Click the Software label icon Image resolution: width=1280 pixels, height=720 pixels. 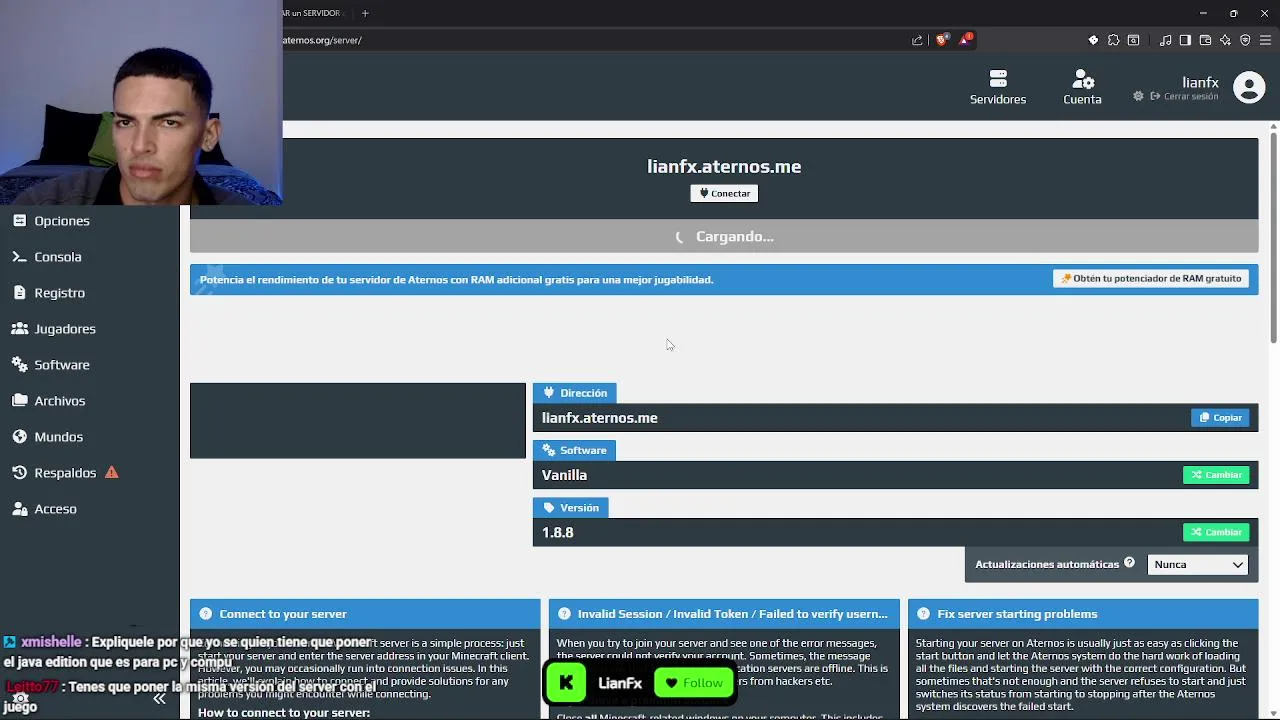[548, 450]
